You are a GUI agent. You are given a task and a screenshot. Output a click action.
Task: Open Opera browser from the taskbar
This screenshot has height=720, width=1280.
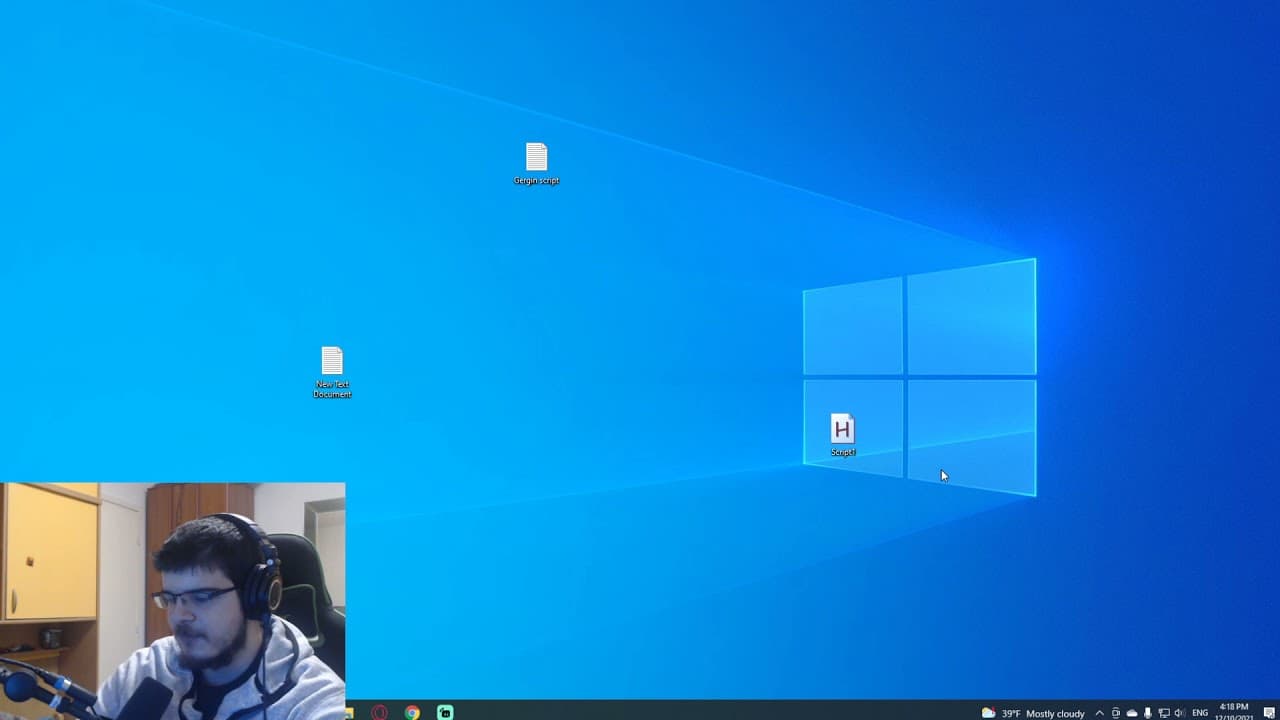pos(380,713)
